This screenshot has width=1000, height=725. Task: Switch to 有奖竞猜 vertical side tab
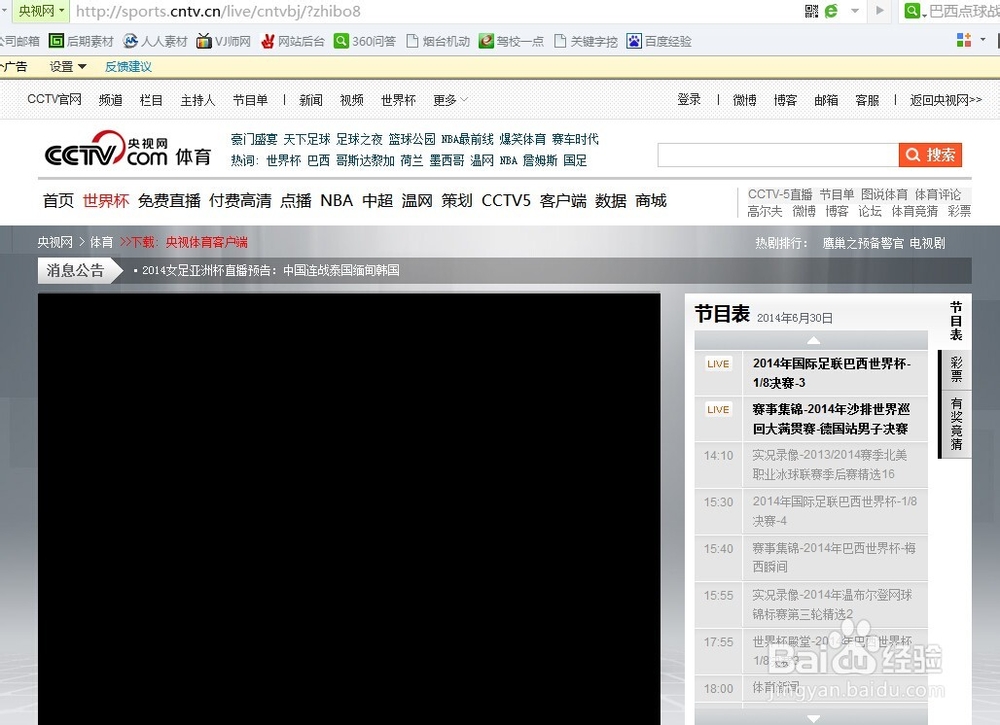point(956,423)
